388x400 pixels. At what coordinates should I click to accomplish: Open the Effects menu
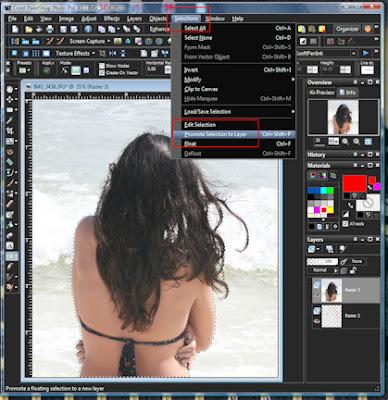(x=112, y=19)
